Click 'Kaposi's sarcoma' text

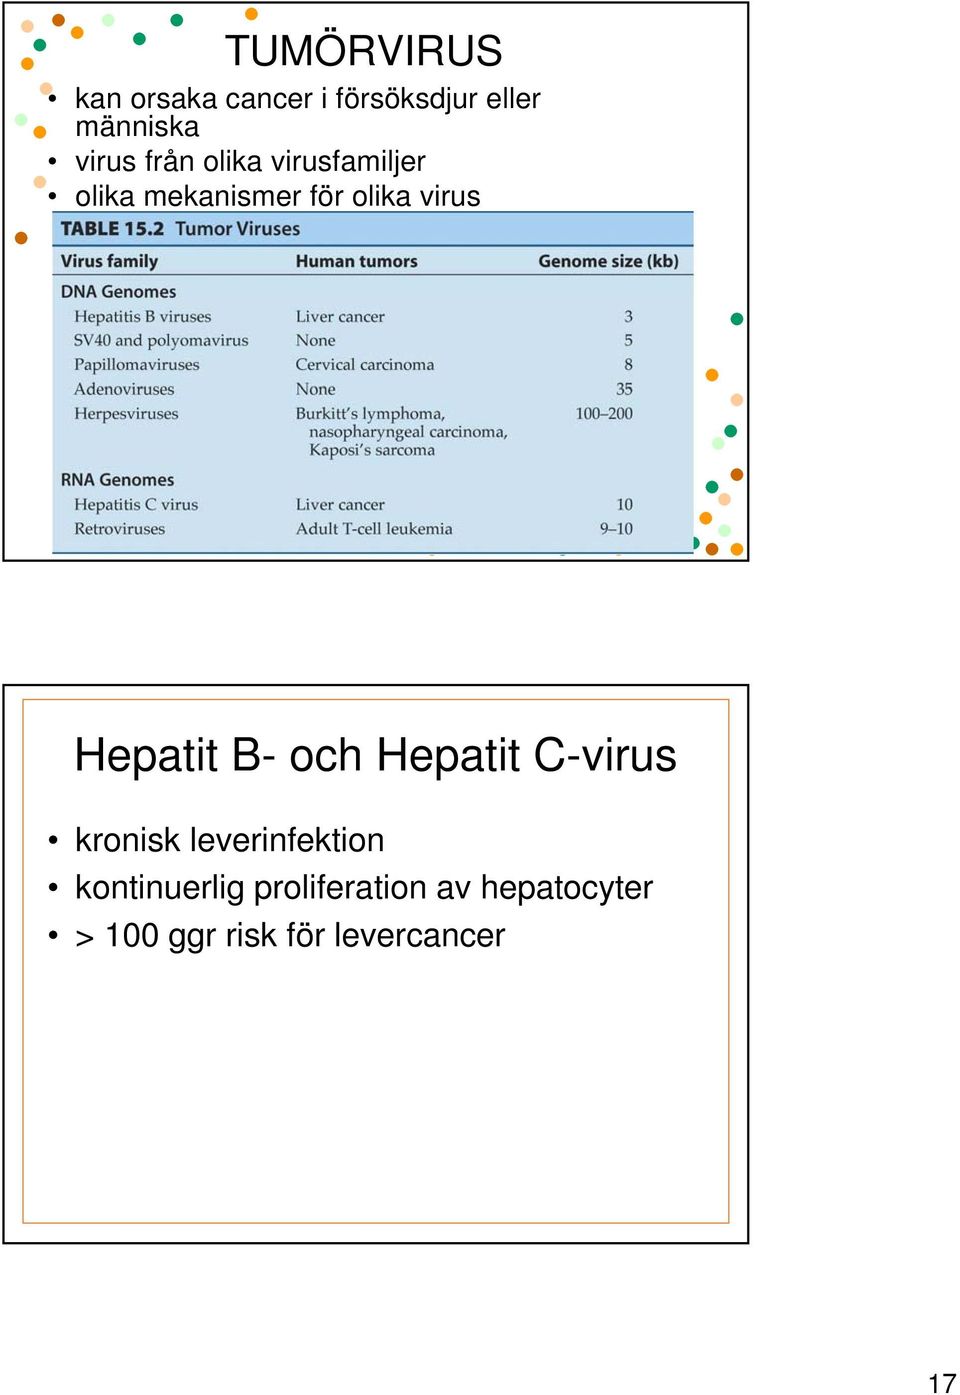(372, 450)
